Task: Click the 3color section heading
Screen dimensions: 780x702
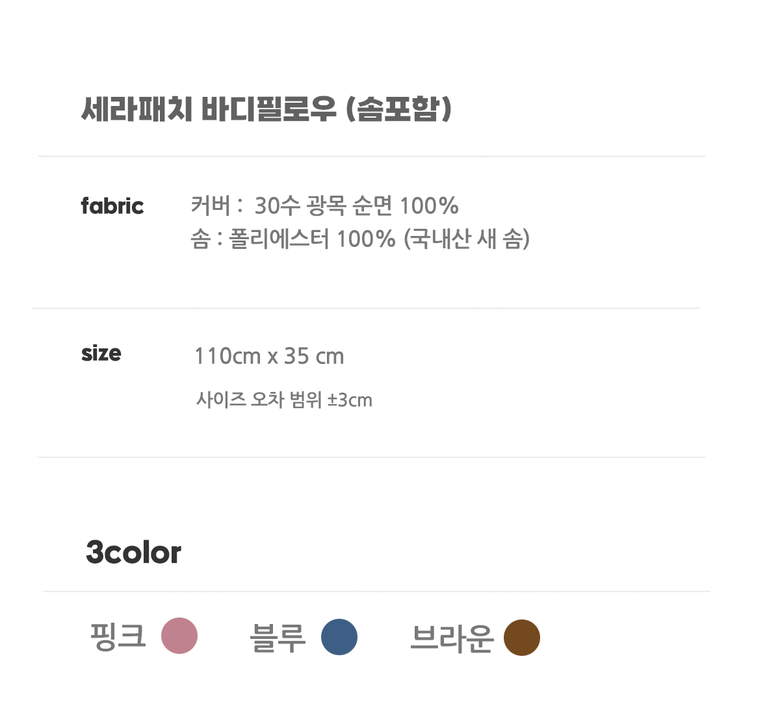Action: (x=133, y=552)
